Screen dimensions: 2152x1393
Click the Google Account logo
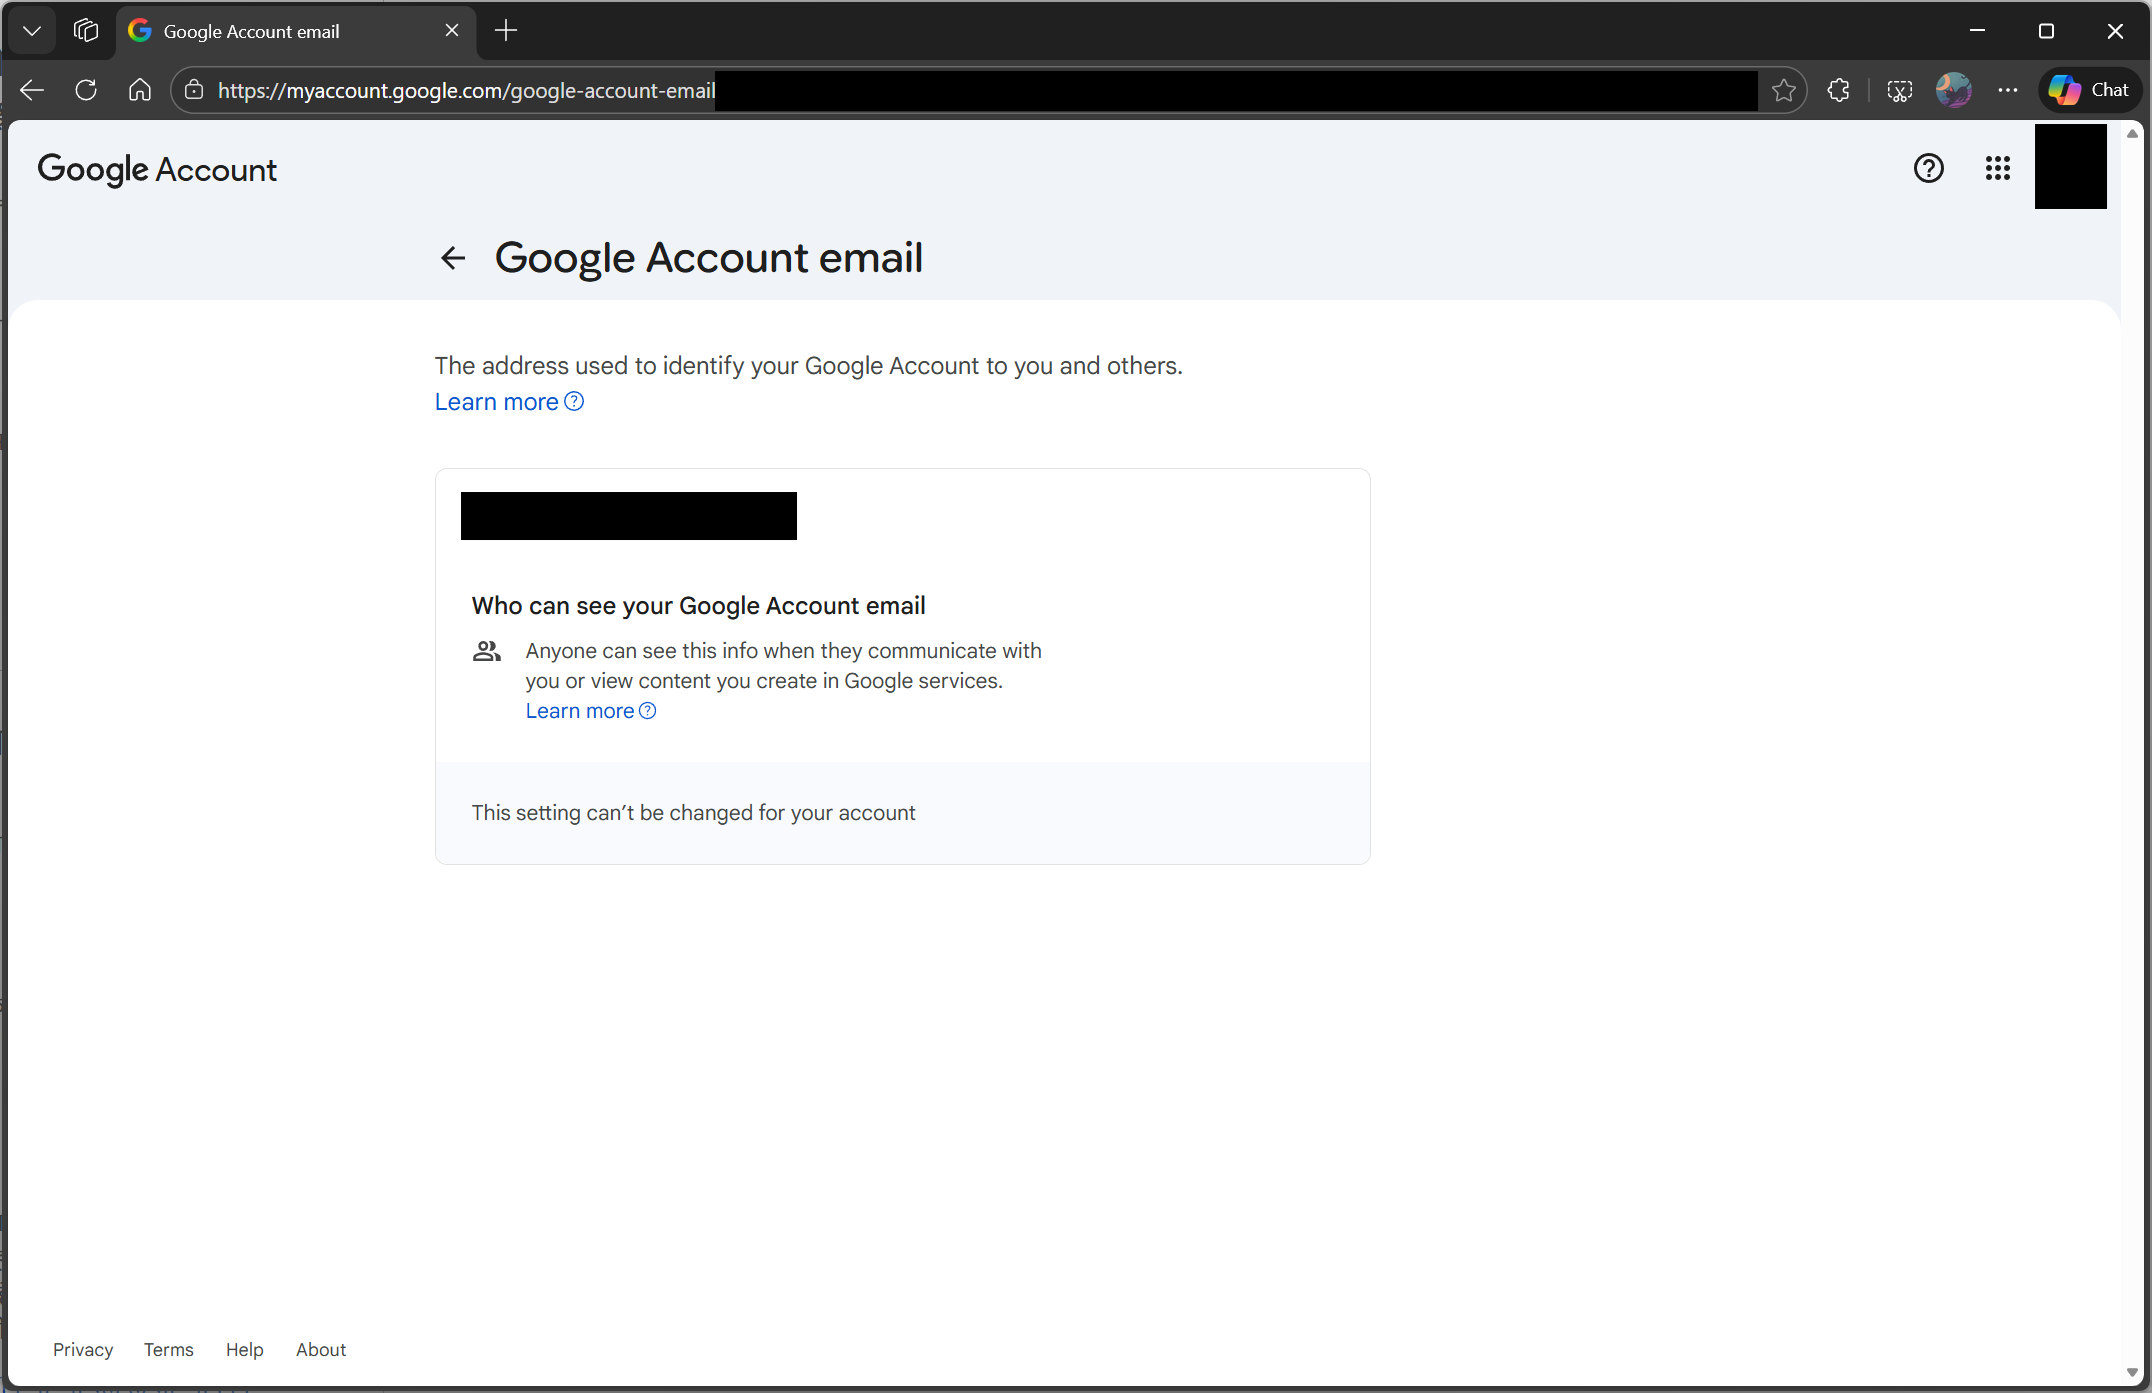pyautogui.click(x=157, y=169)
